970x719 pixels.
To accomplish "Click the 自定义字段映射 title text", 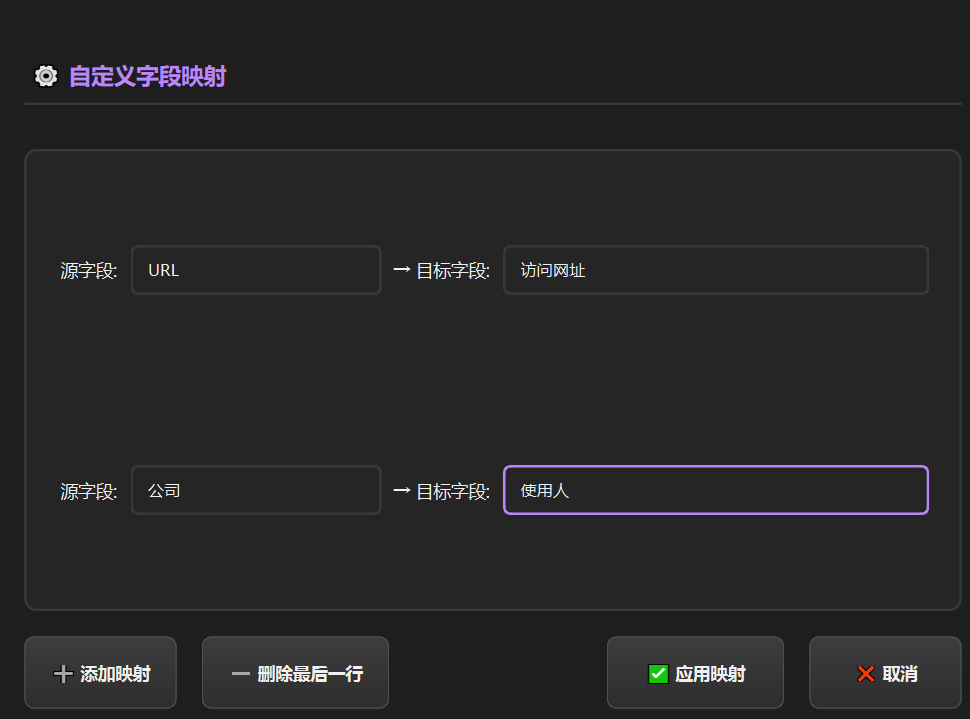I will (x=147, y=76).
